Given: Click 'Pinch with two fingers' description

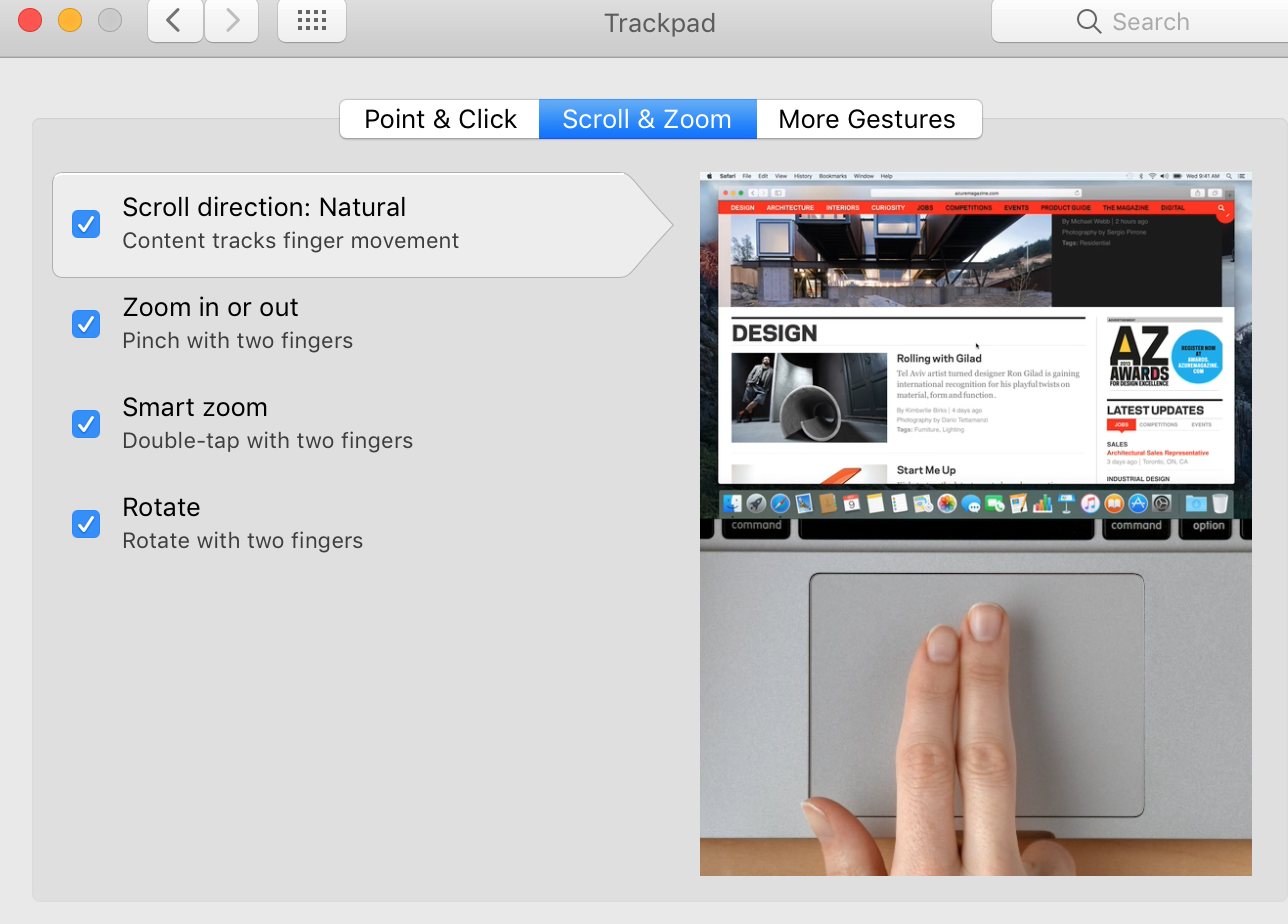Looking at the screenshot, I should tap(238, 341).
